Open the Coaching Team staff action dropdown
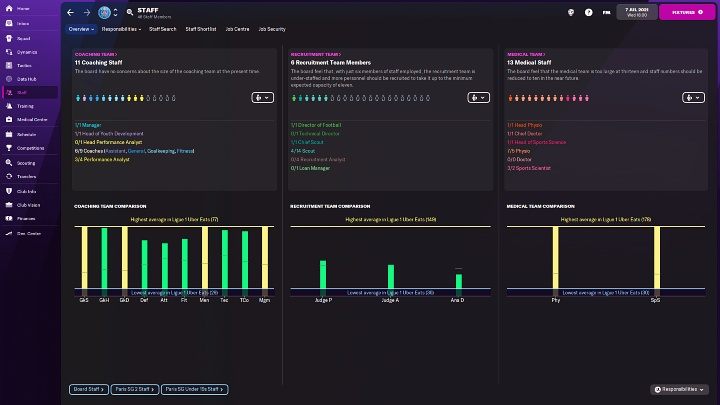 [x=263, y=98]
